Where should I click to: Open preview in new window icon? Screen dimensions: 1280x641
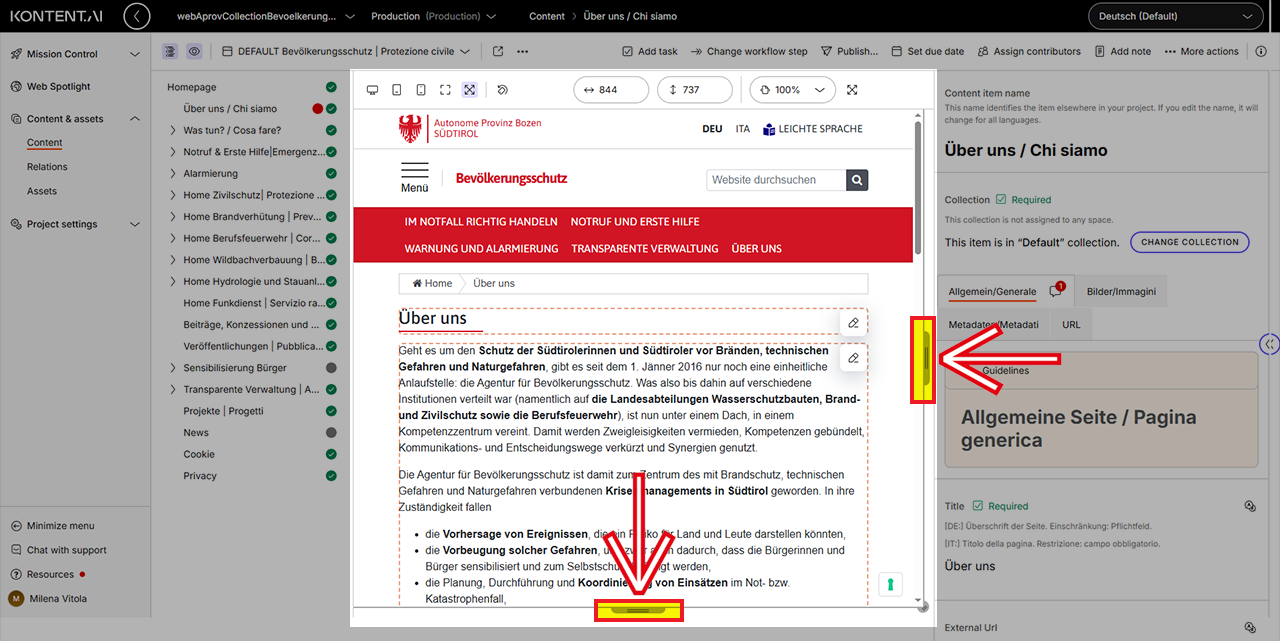tap(498, 51)
